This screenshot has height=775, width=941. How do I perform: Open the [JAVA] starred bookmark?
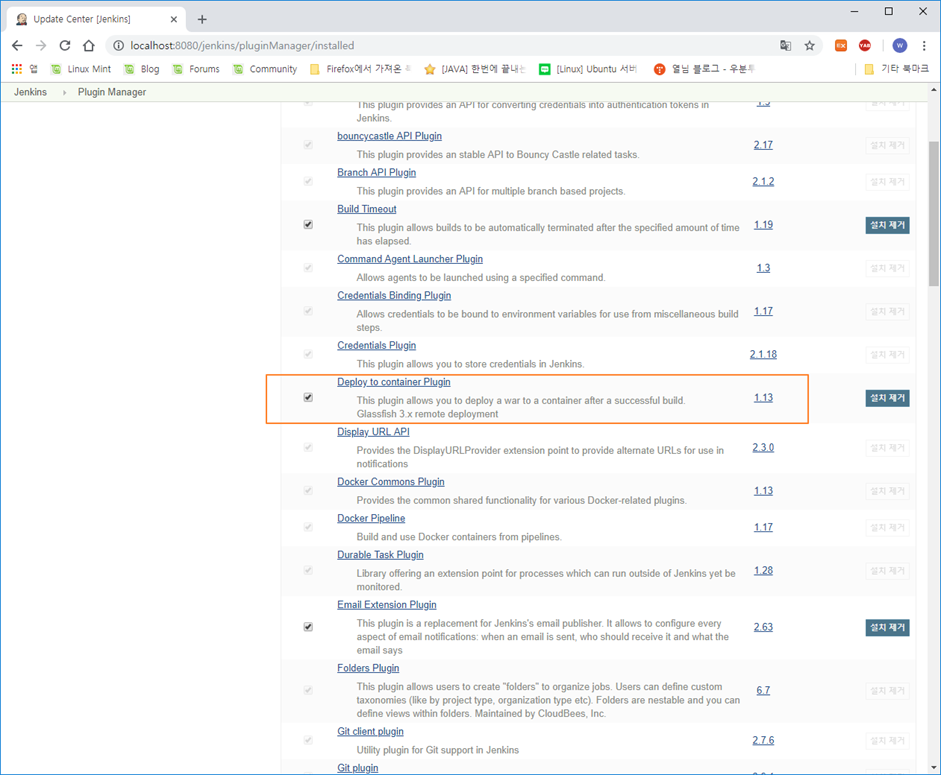click(475, 69)
